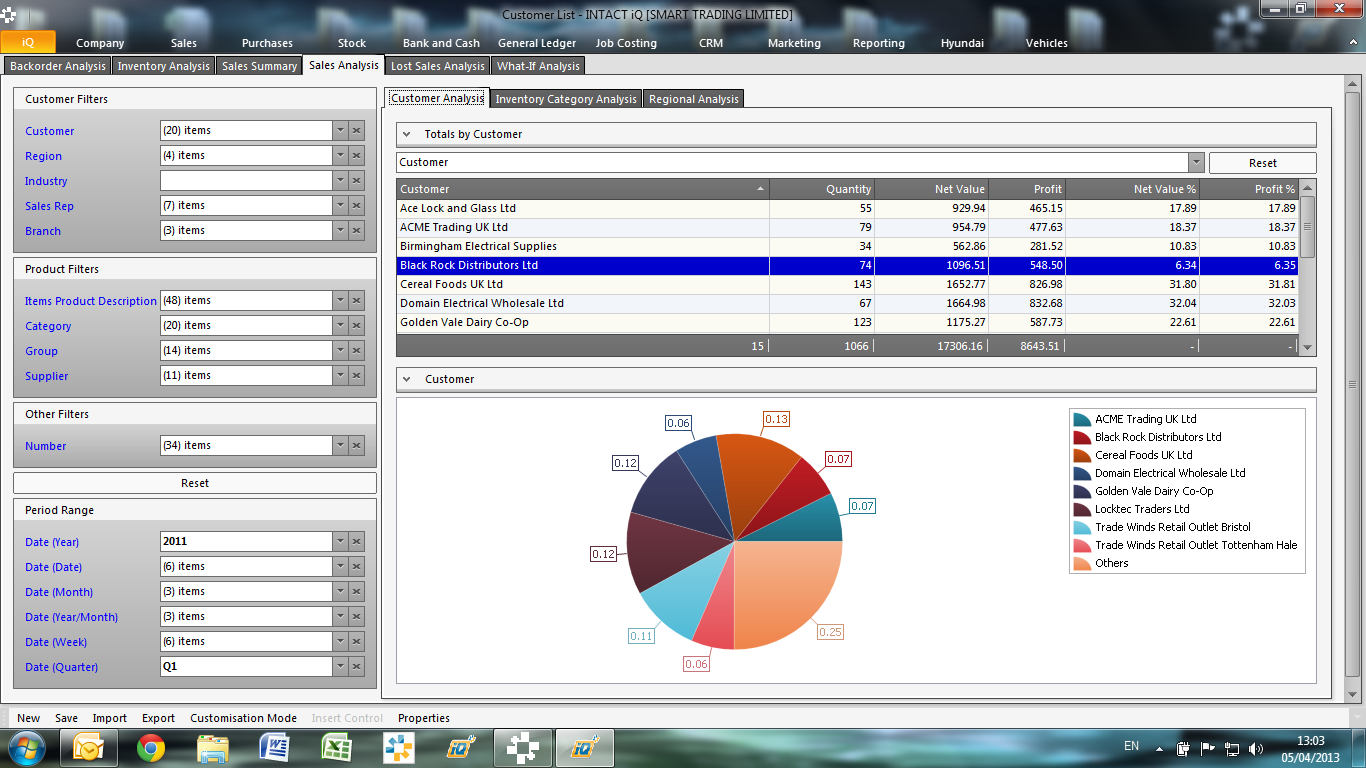
Task: Click the Action Center flag tray icon
Action: (1207, 748)
